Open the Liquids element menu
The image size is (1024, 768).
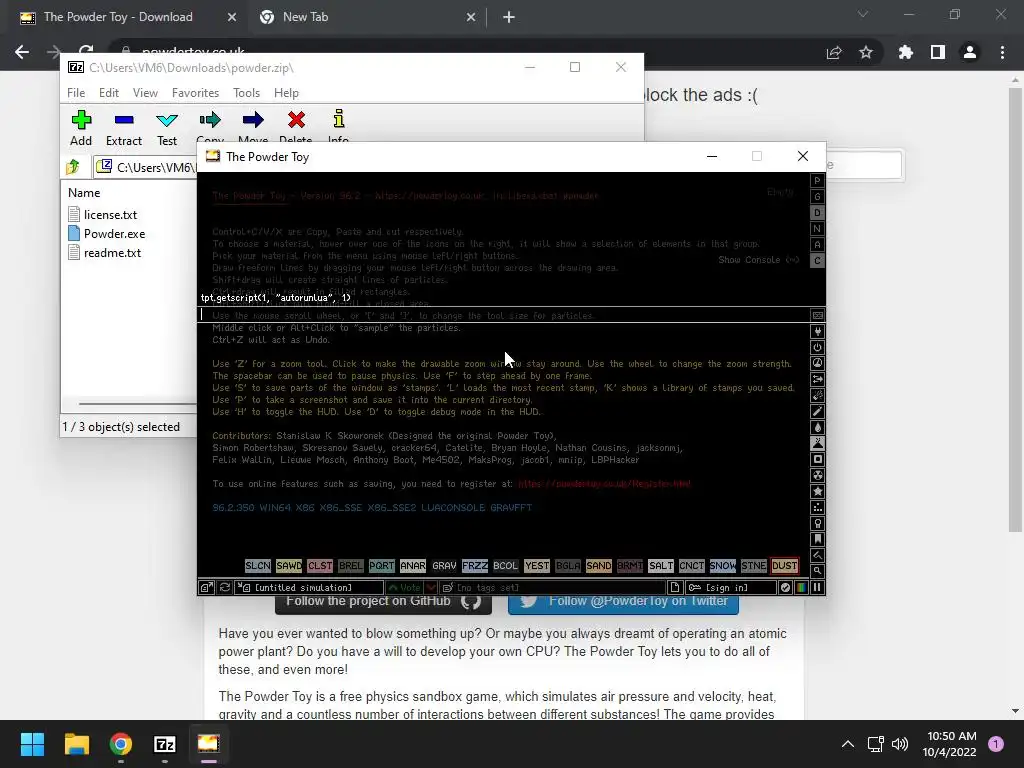pyautogui.click(x=817, y=428)
